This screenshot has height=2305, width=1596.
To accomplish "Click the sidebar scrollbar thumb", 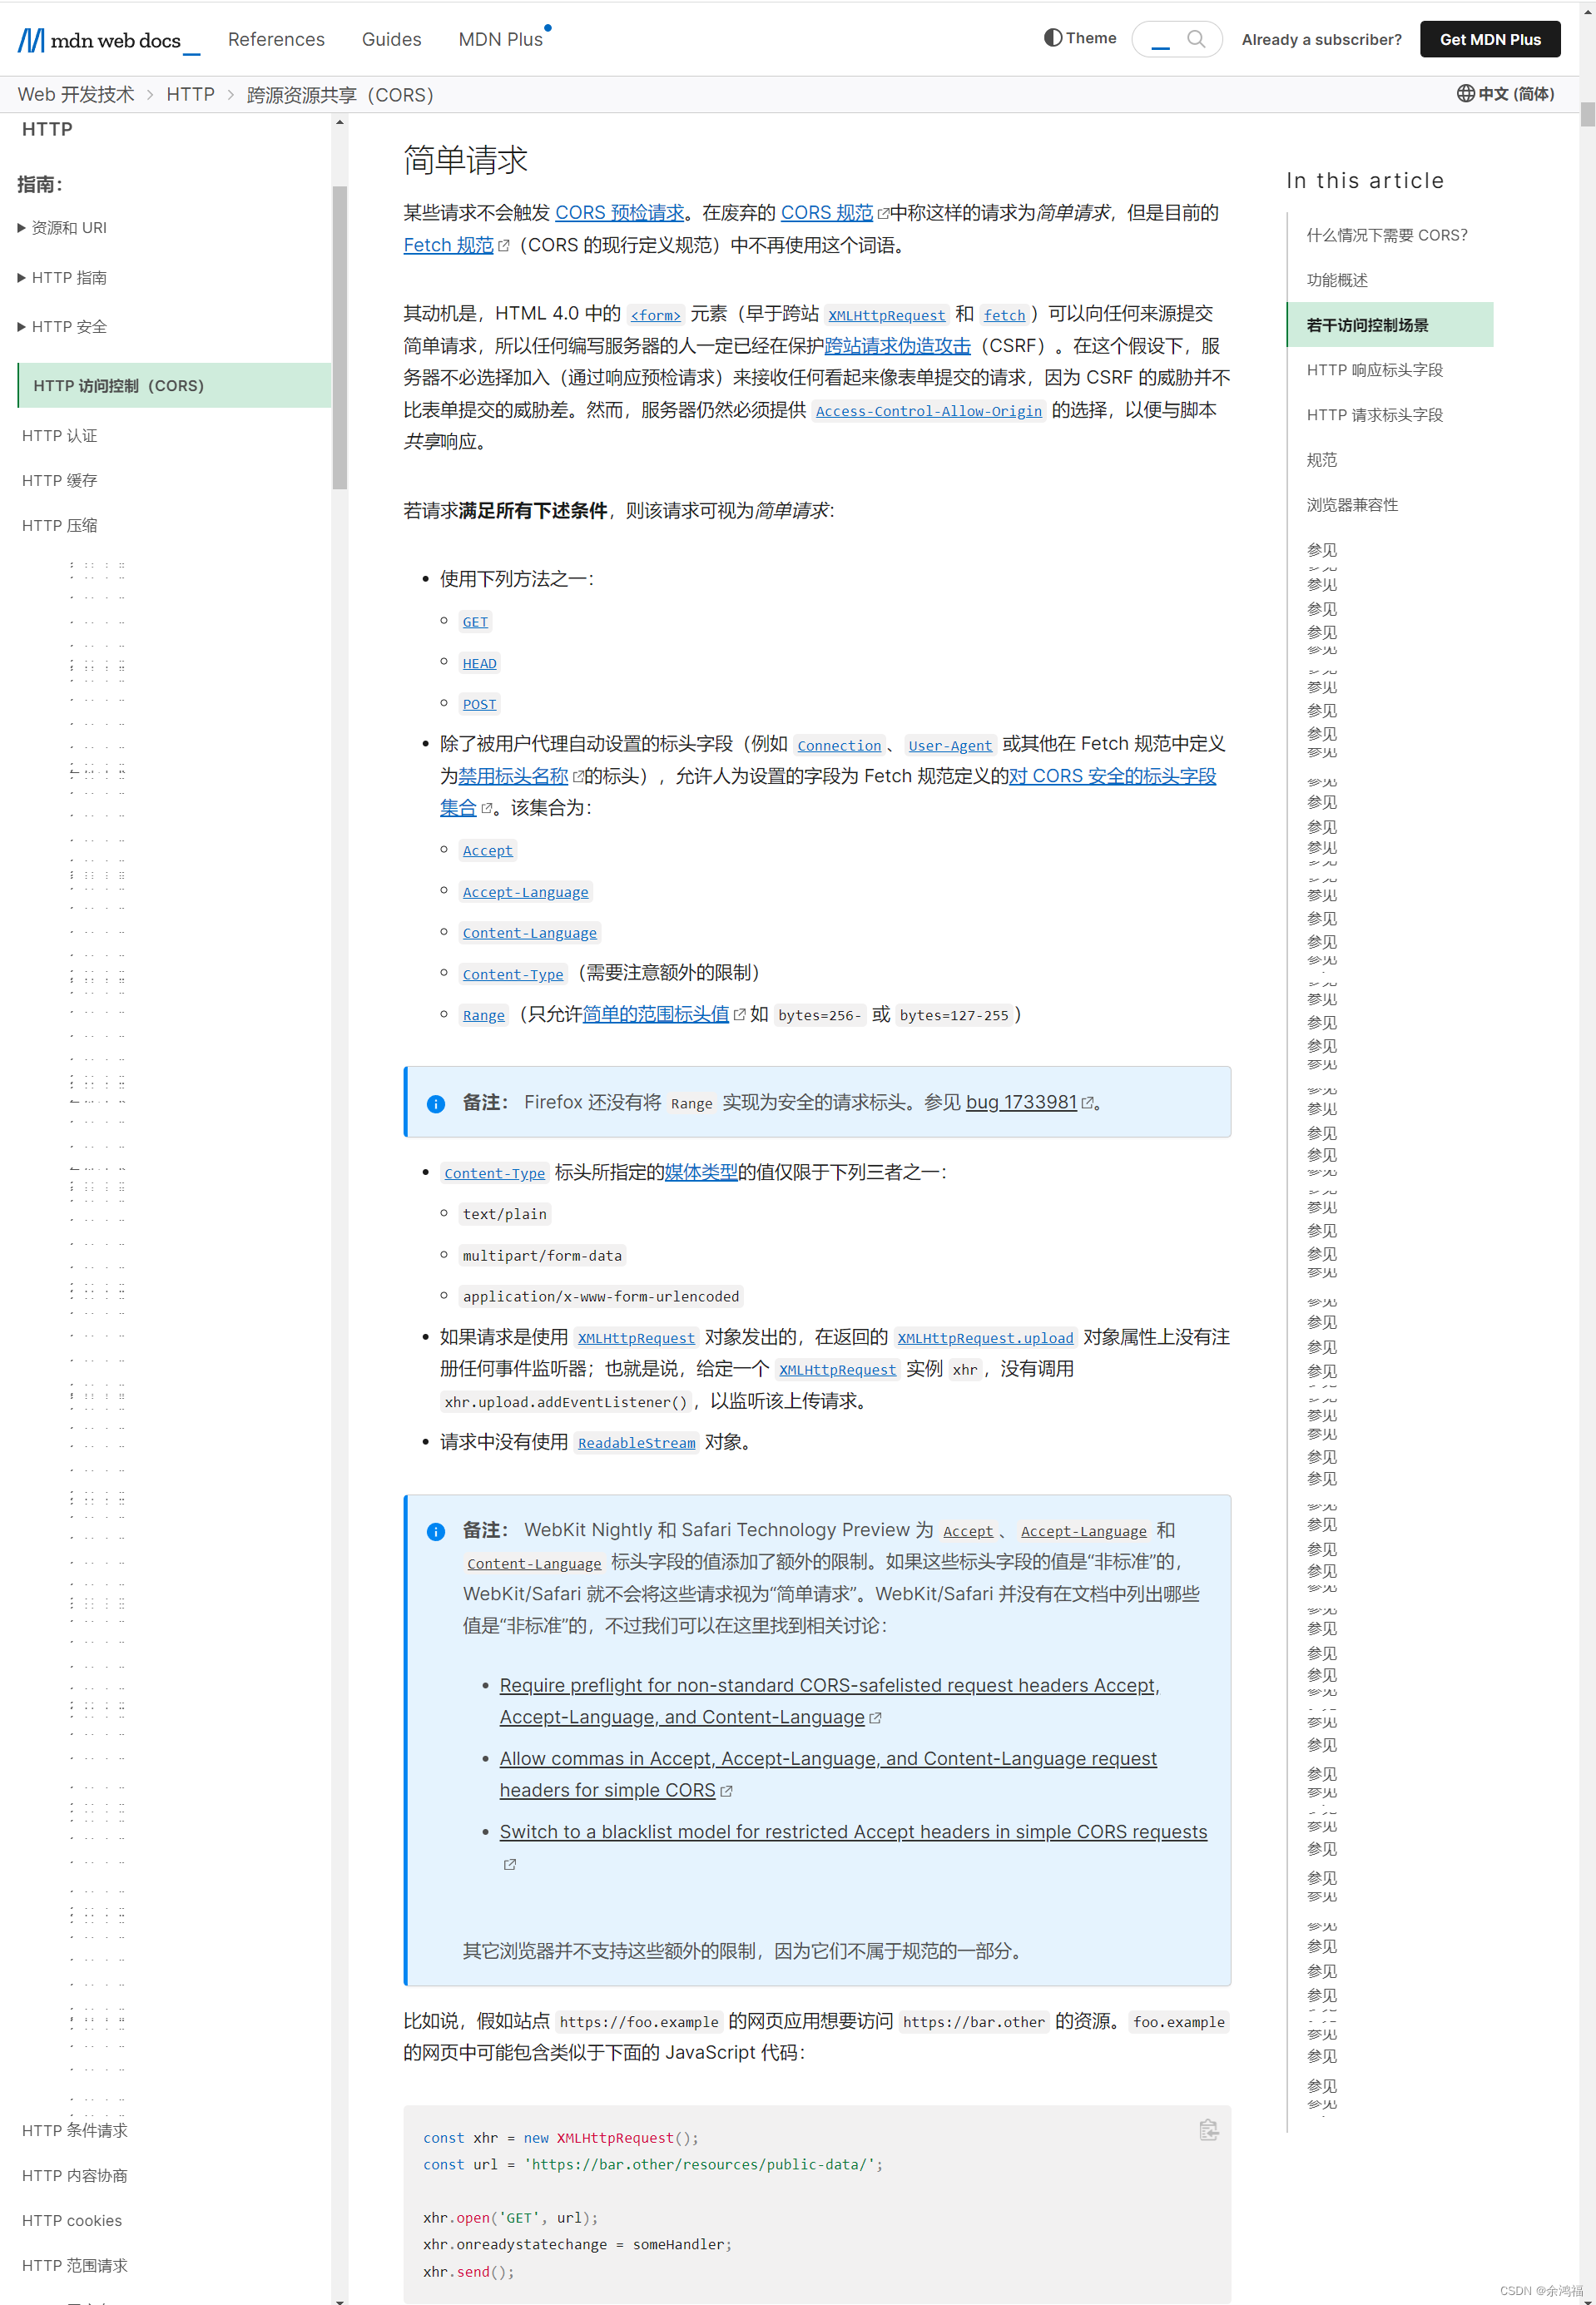I will (340, 337).
